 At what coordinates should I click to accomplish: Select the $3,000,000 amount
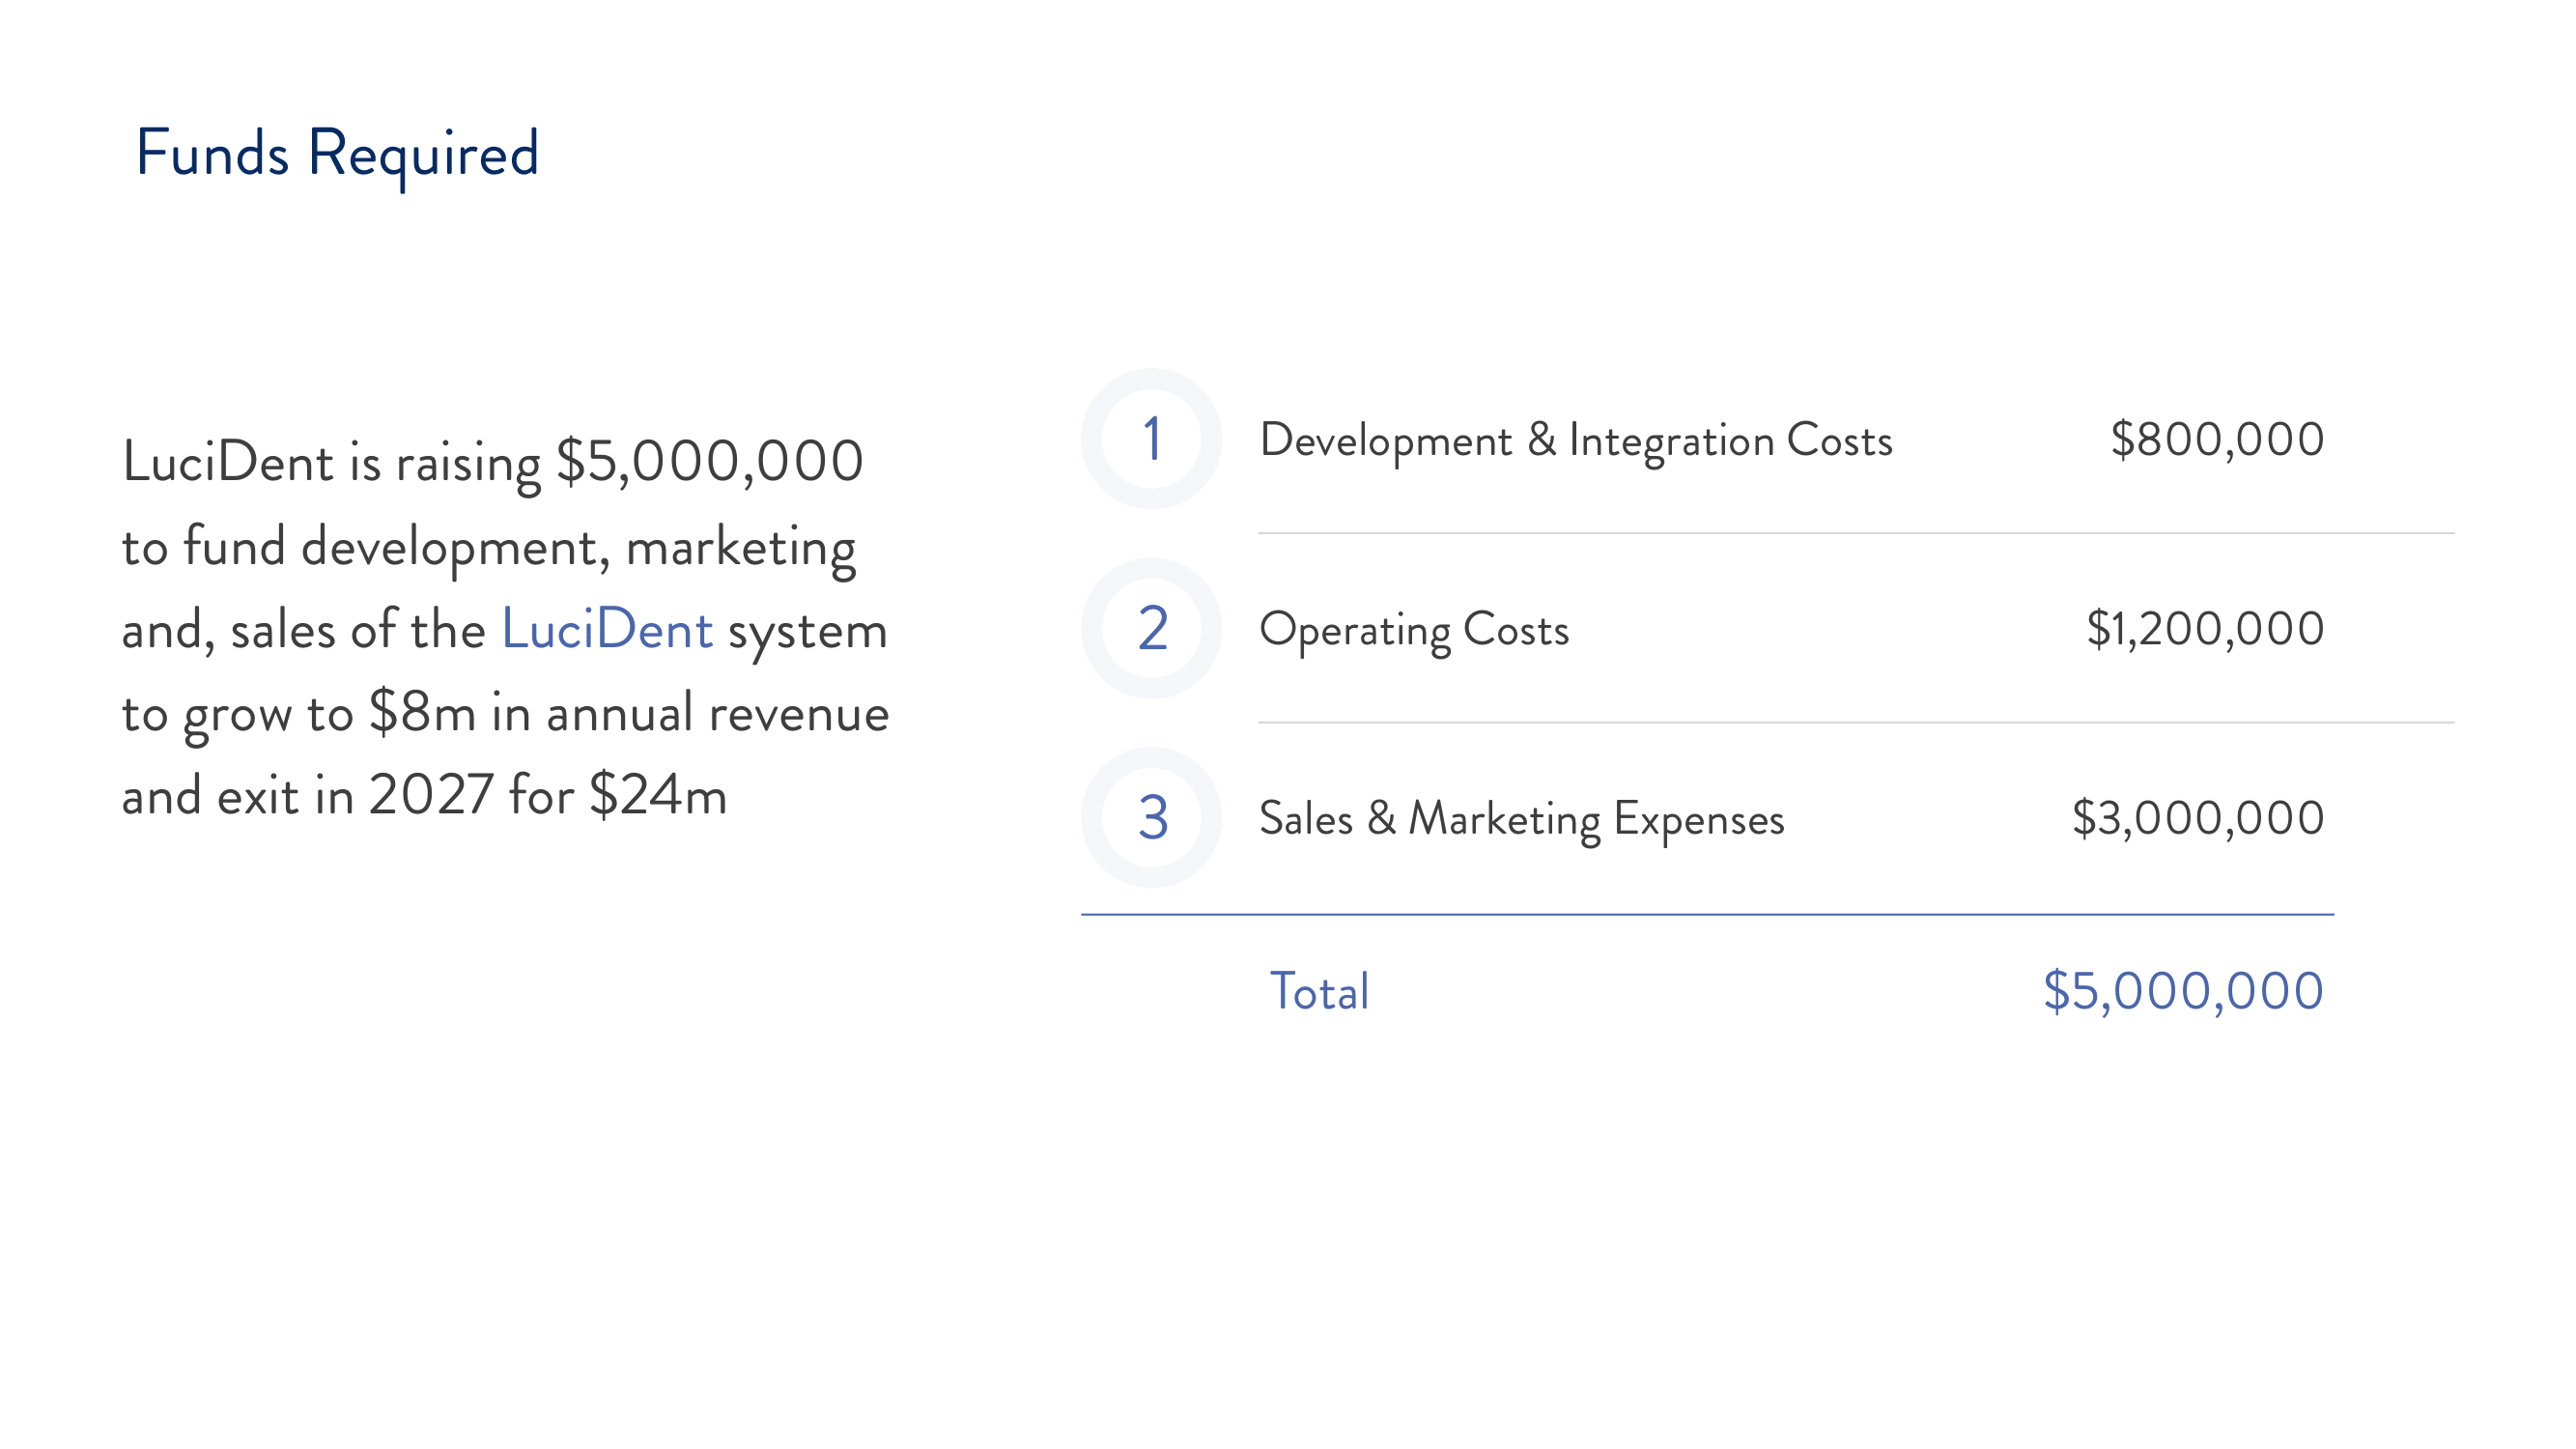[2198, 817]
